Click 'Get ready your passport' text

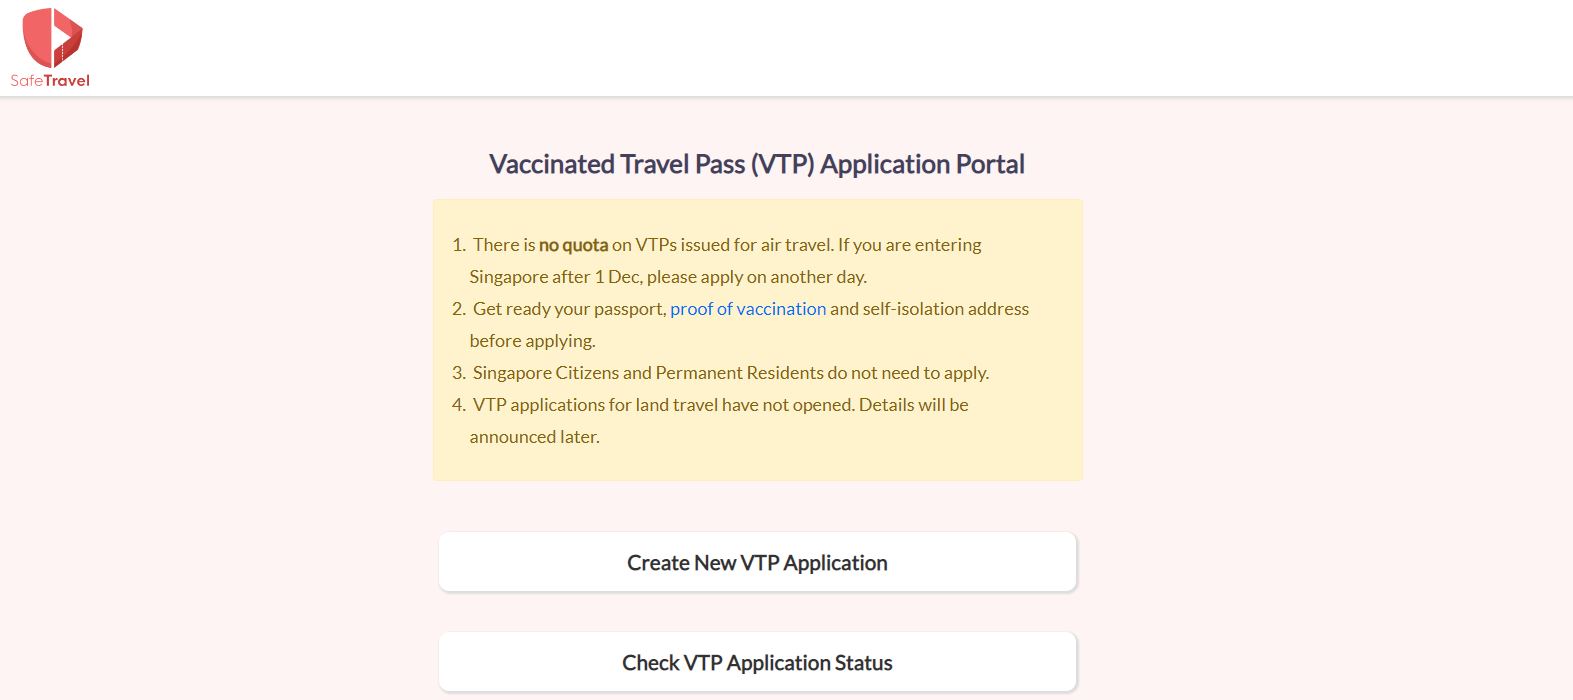point(568,309)
